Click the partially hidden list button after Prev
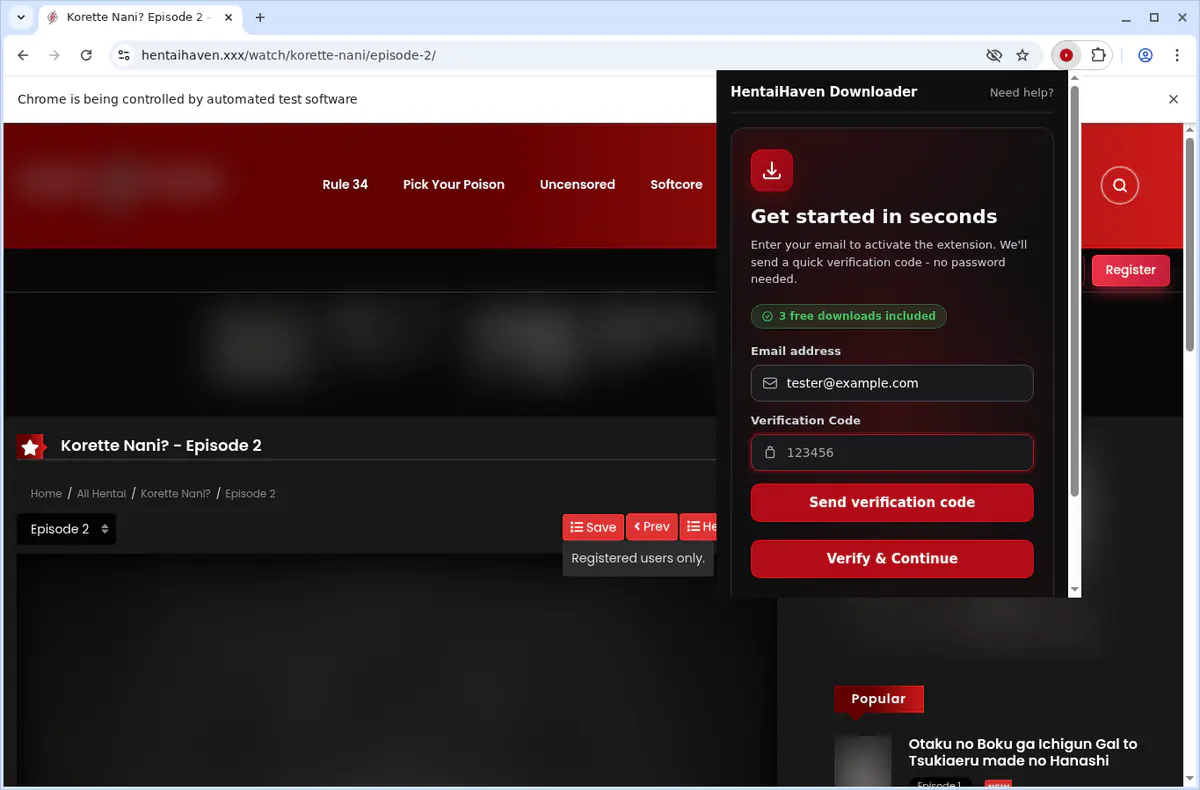1200x790 pixels. (x=699, y=527)
